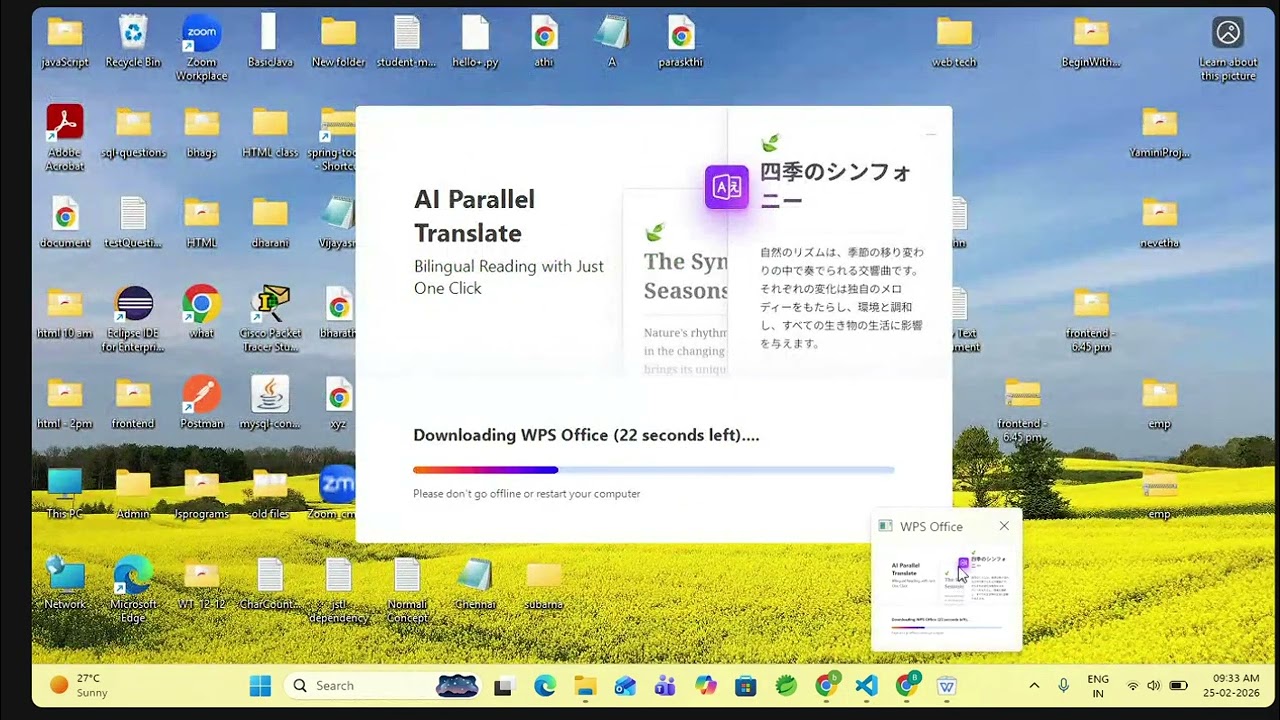Open the Adobe Acrobat desktop shortcut
Viewport: 1280px width, 720px height.
click(x=65, y=138)
